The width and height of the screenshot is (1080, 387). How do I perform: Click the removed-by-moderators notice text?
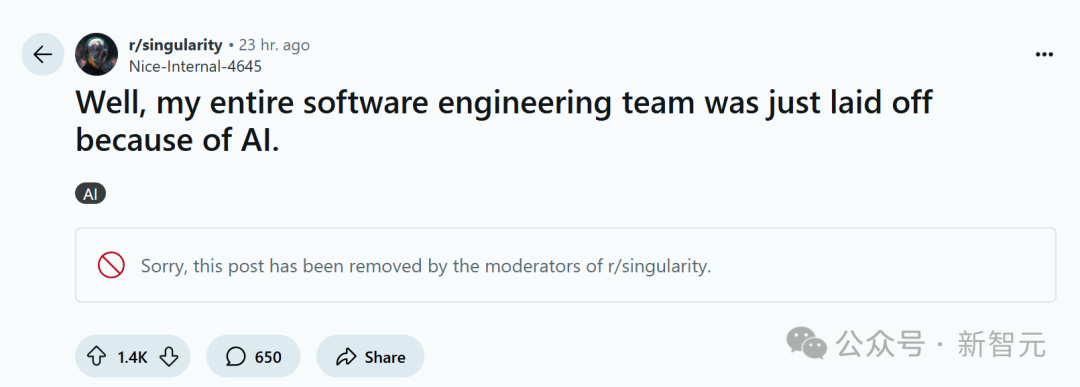(426, 266)
